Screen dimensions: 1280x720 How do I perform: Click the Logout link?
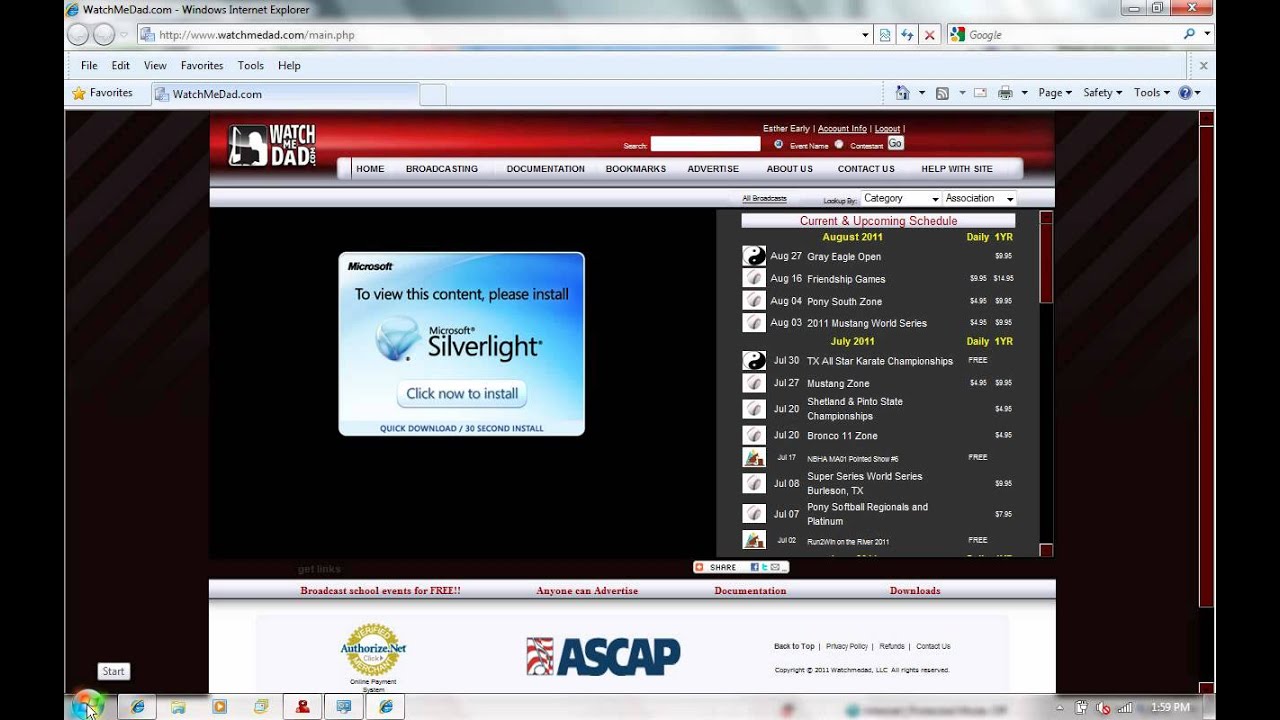(x=887, y=128)
